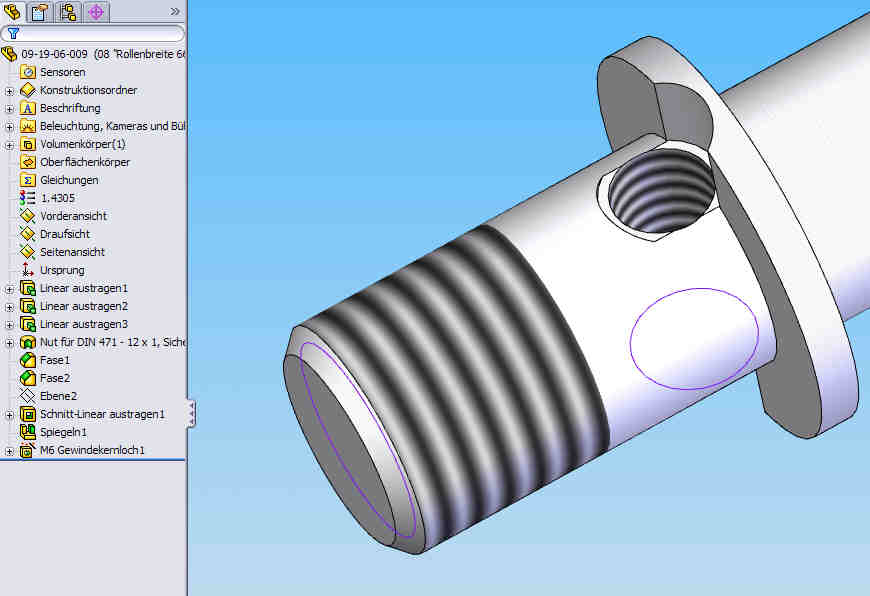Click the Vorderansicht plane icon

(x=28, y=216)
